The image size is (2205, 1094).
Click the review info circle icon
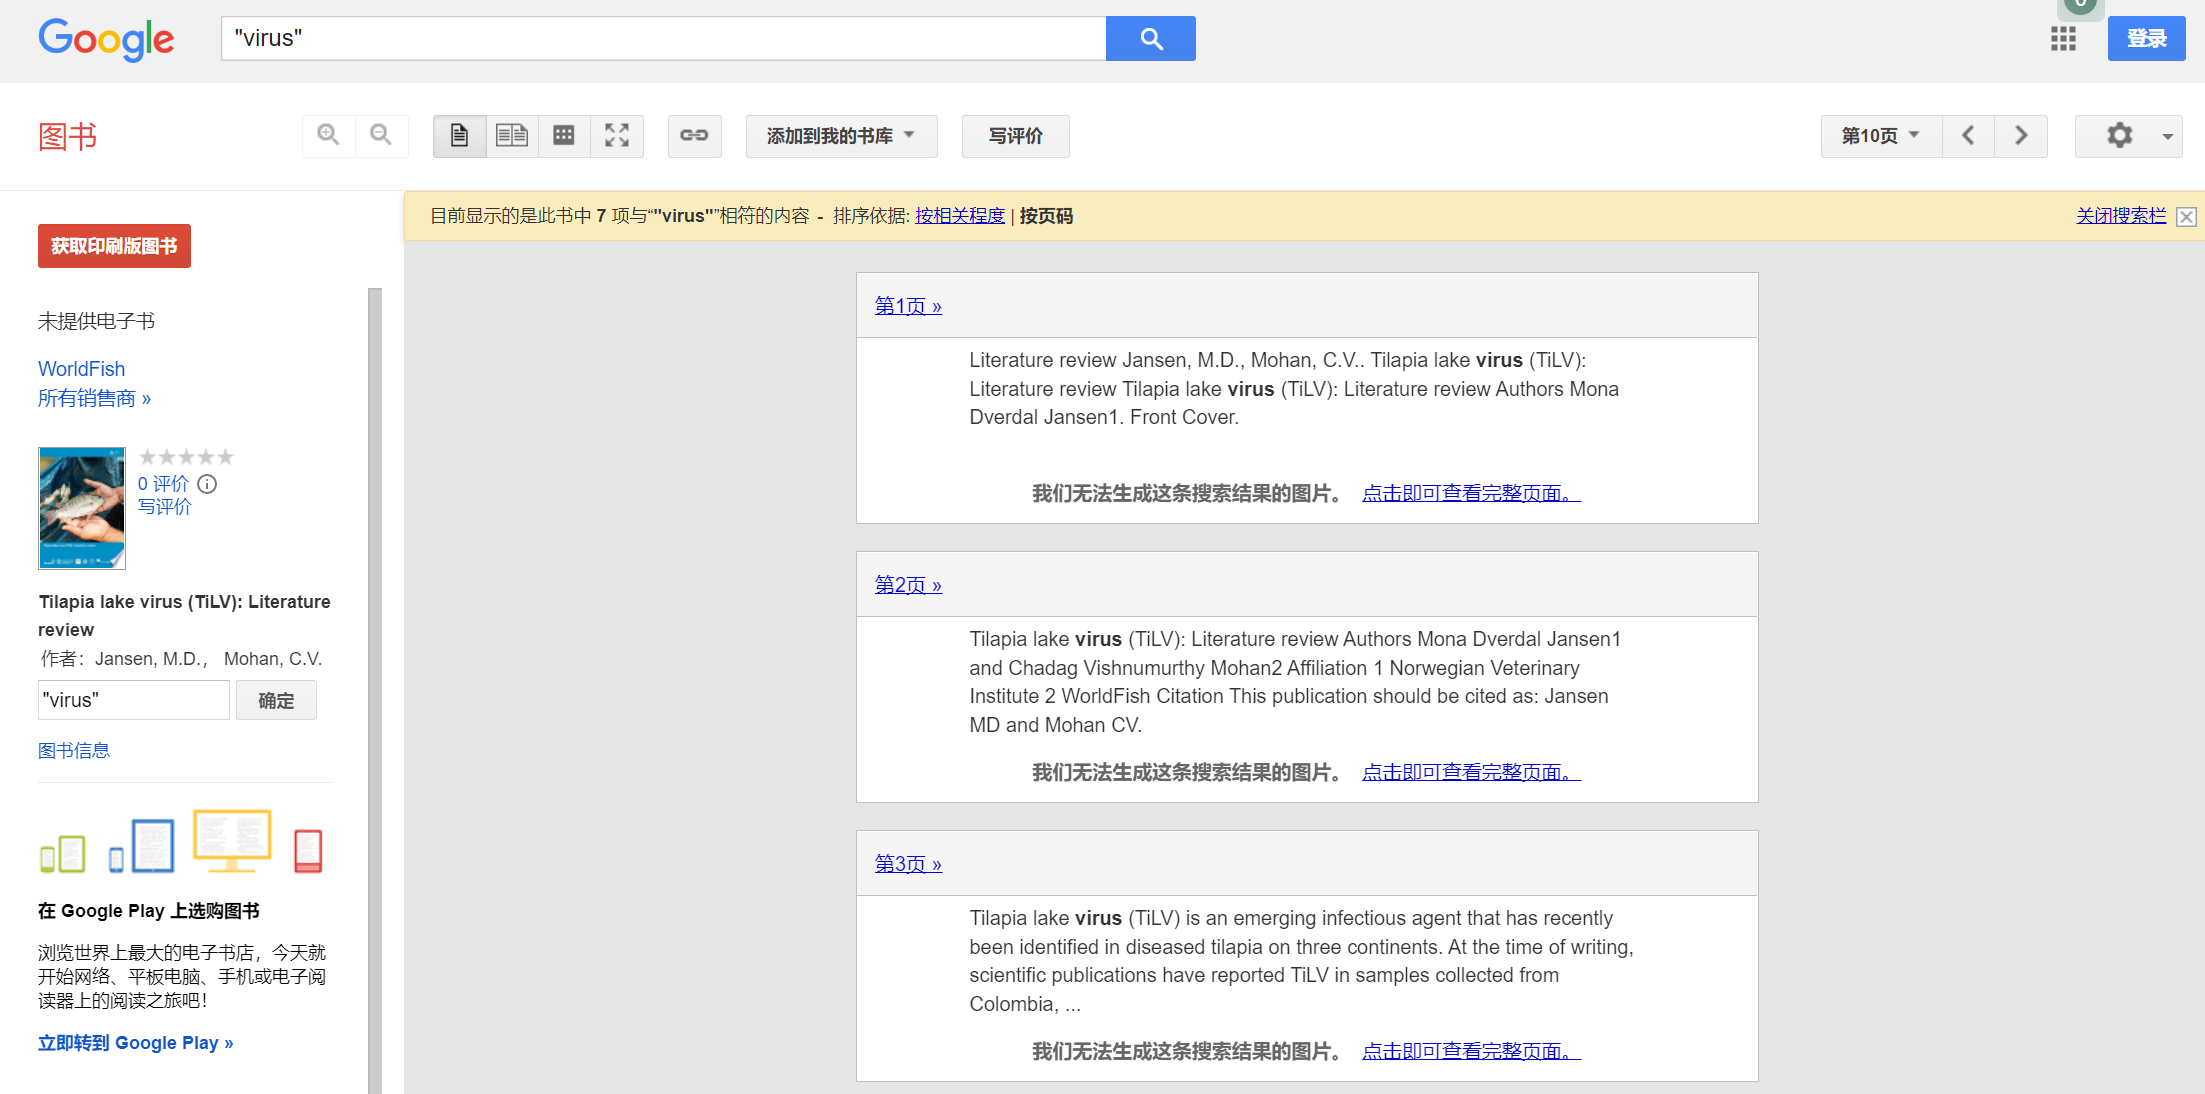[207, 484]
